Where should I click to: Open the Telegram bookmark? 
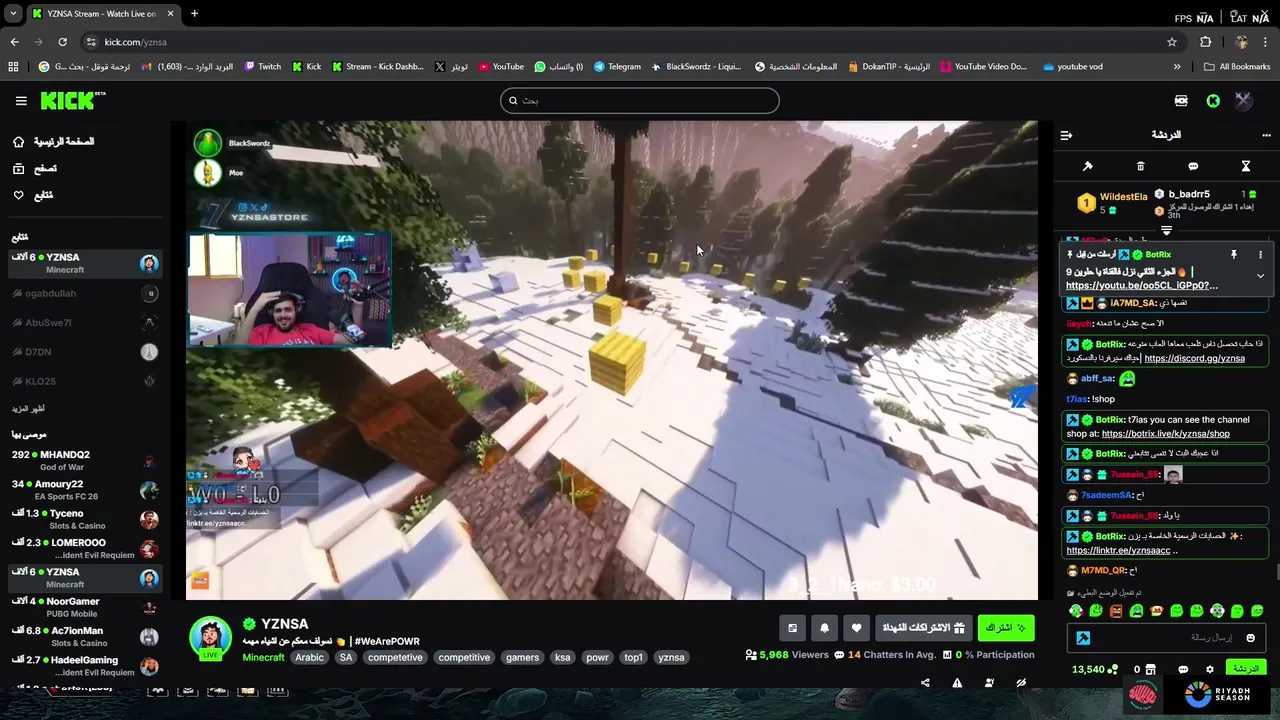click(617, 67)
